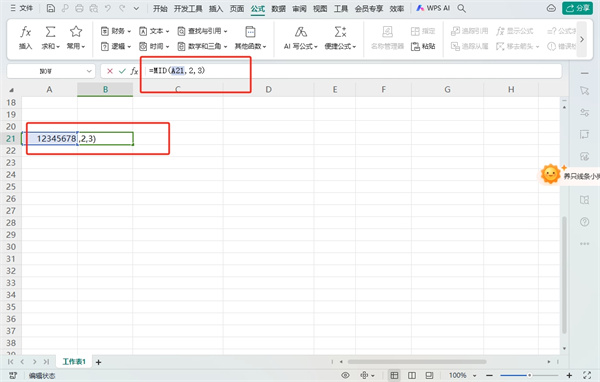Open the 100% zoom level dropdown

coord(462,375)
